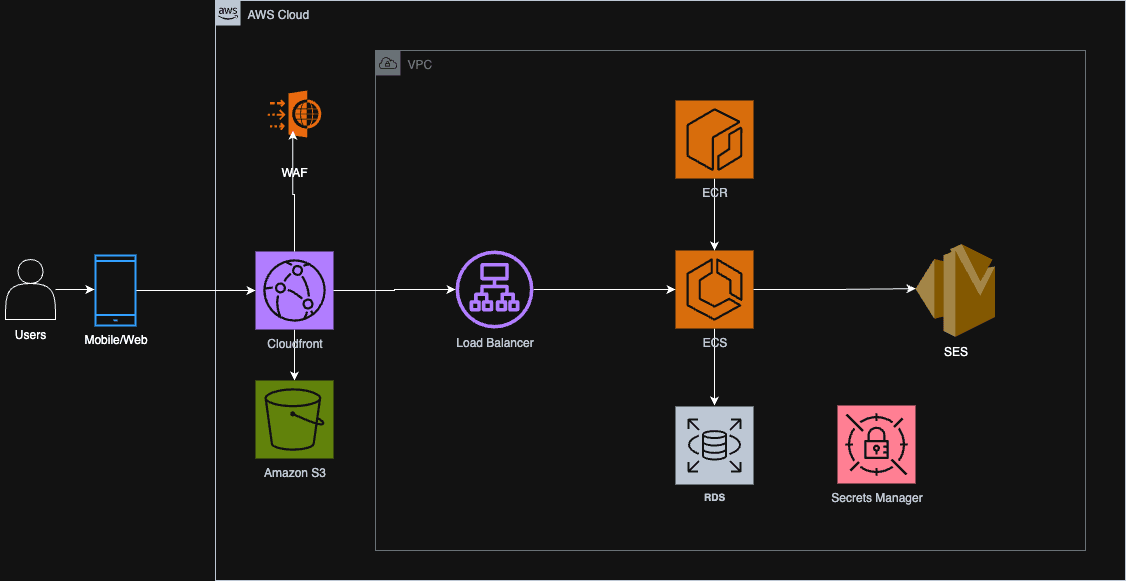Click the Load Balancer text label
The height and width of the screenshot is (581, 1126).
495,343
